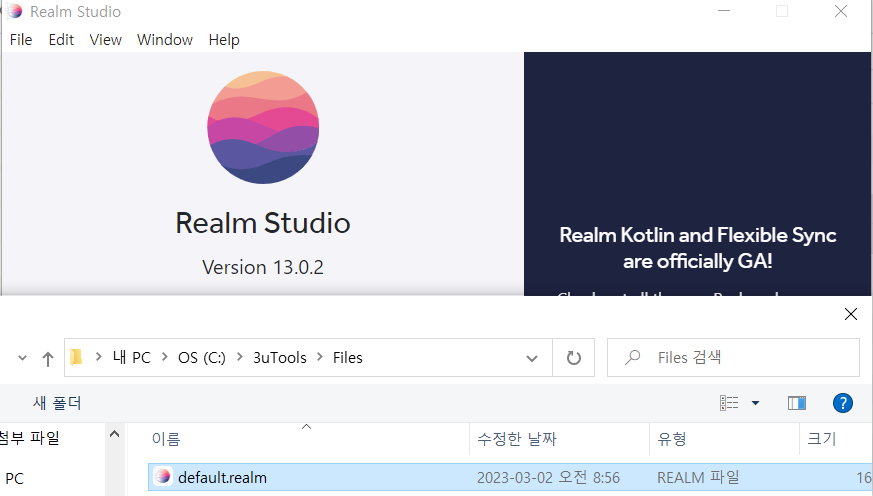Open the File menu in Realm Studio
Viewport: 873px width, 496px height.
[21, 40]
